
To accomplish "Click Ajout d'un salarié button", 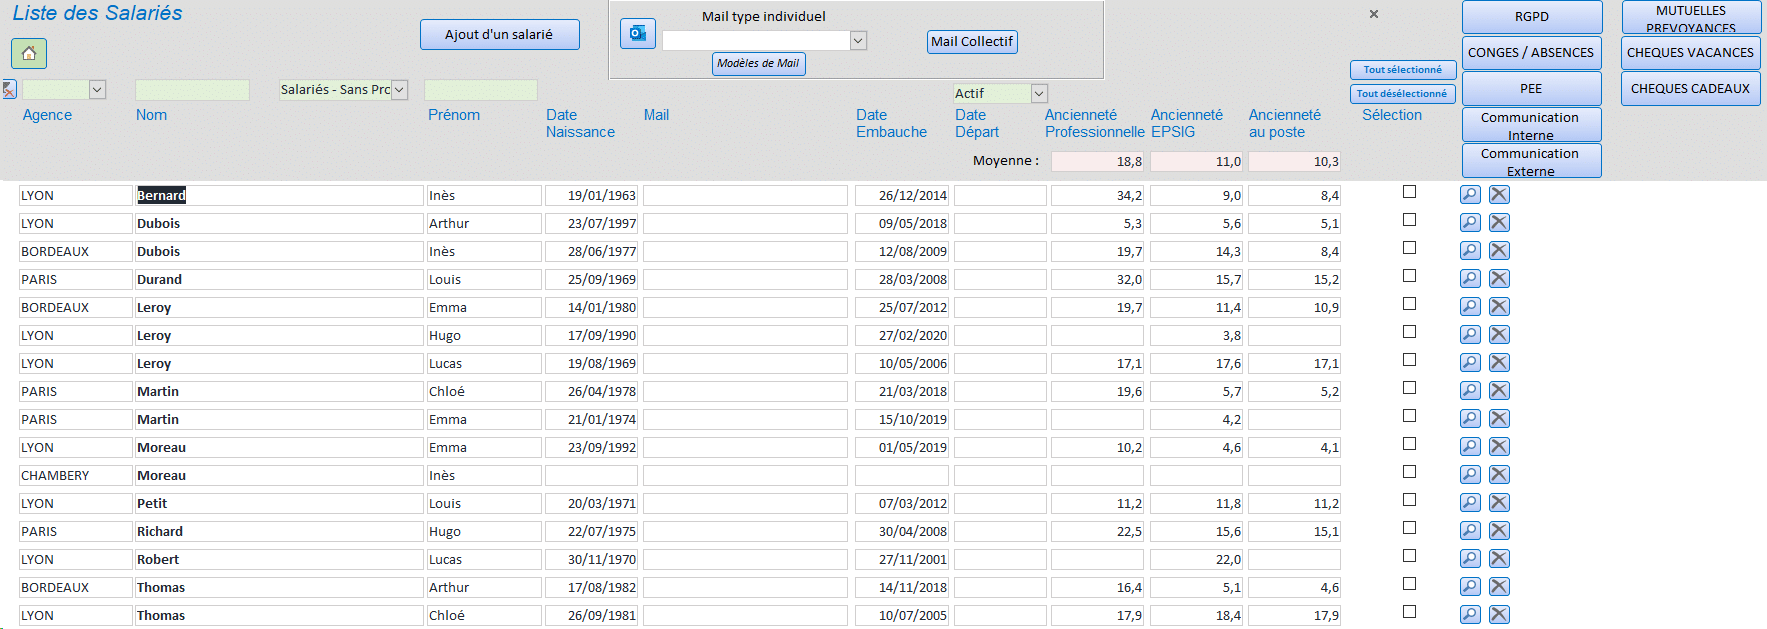I will point(500,34).
